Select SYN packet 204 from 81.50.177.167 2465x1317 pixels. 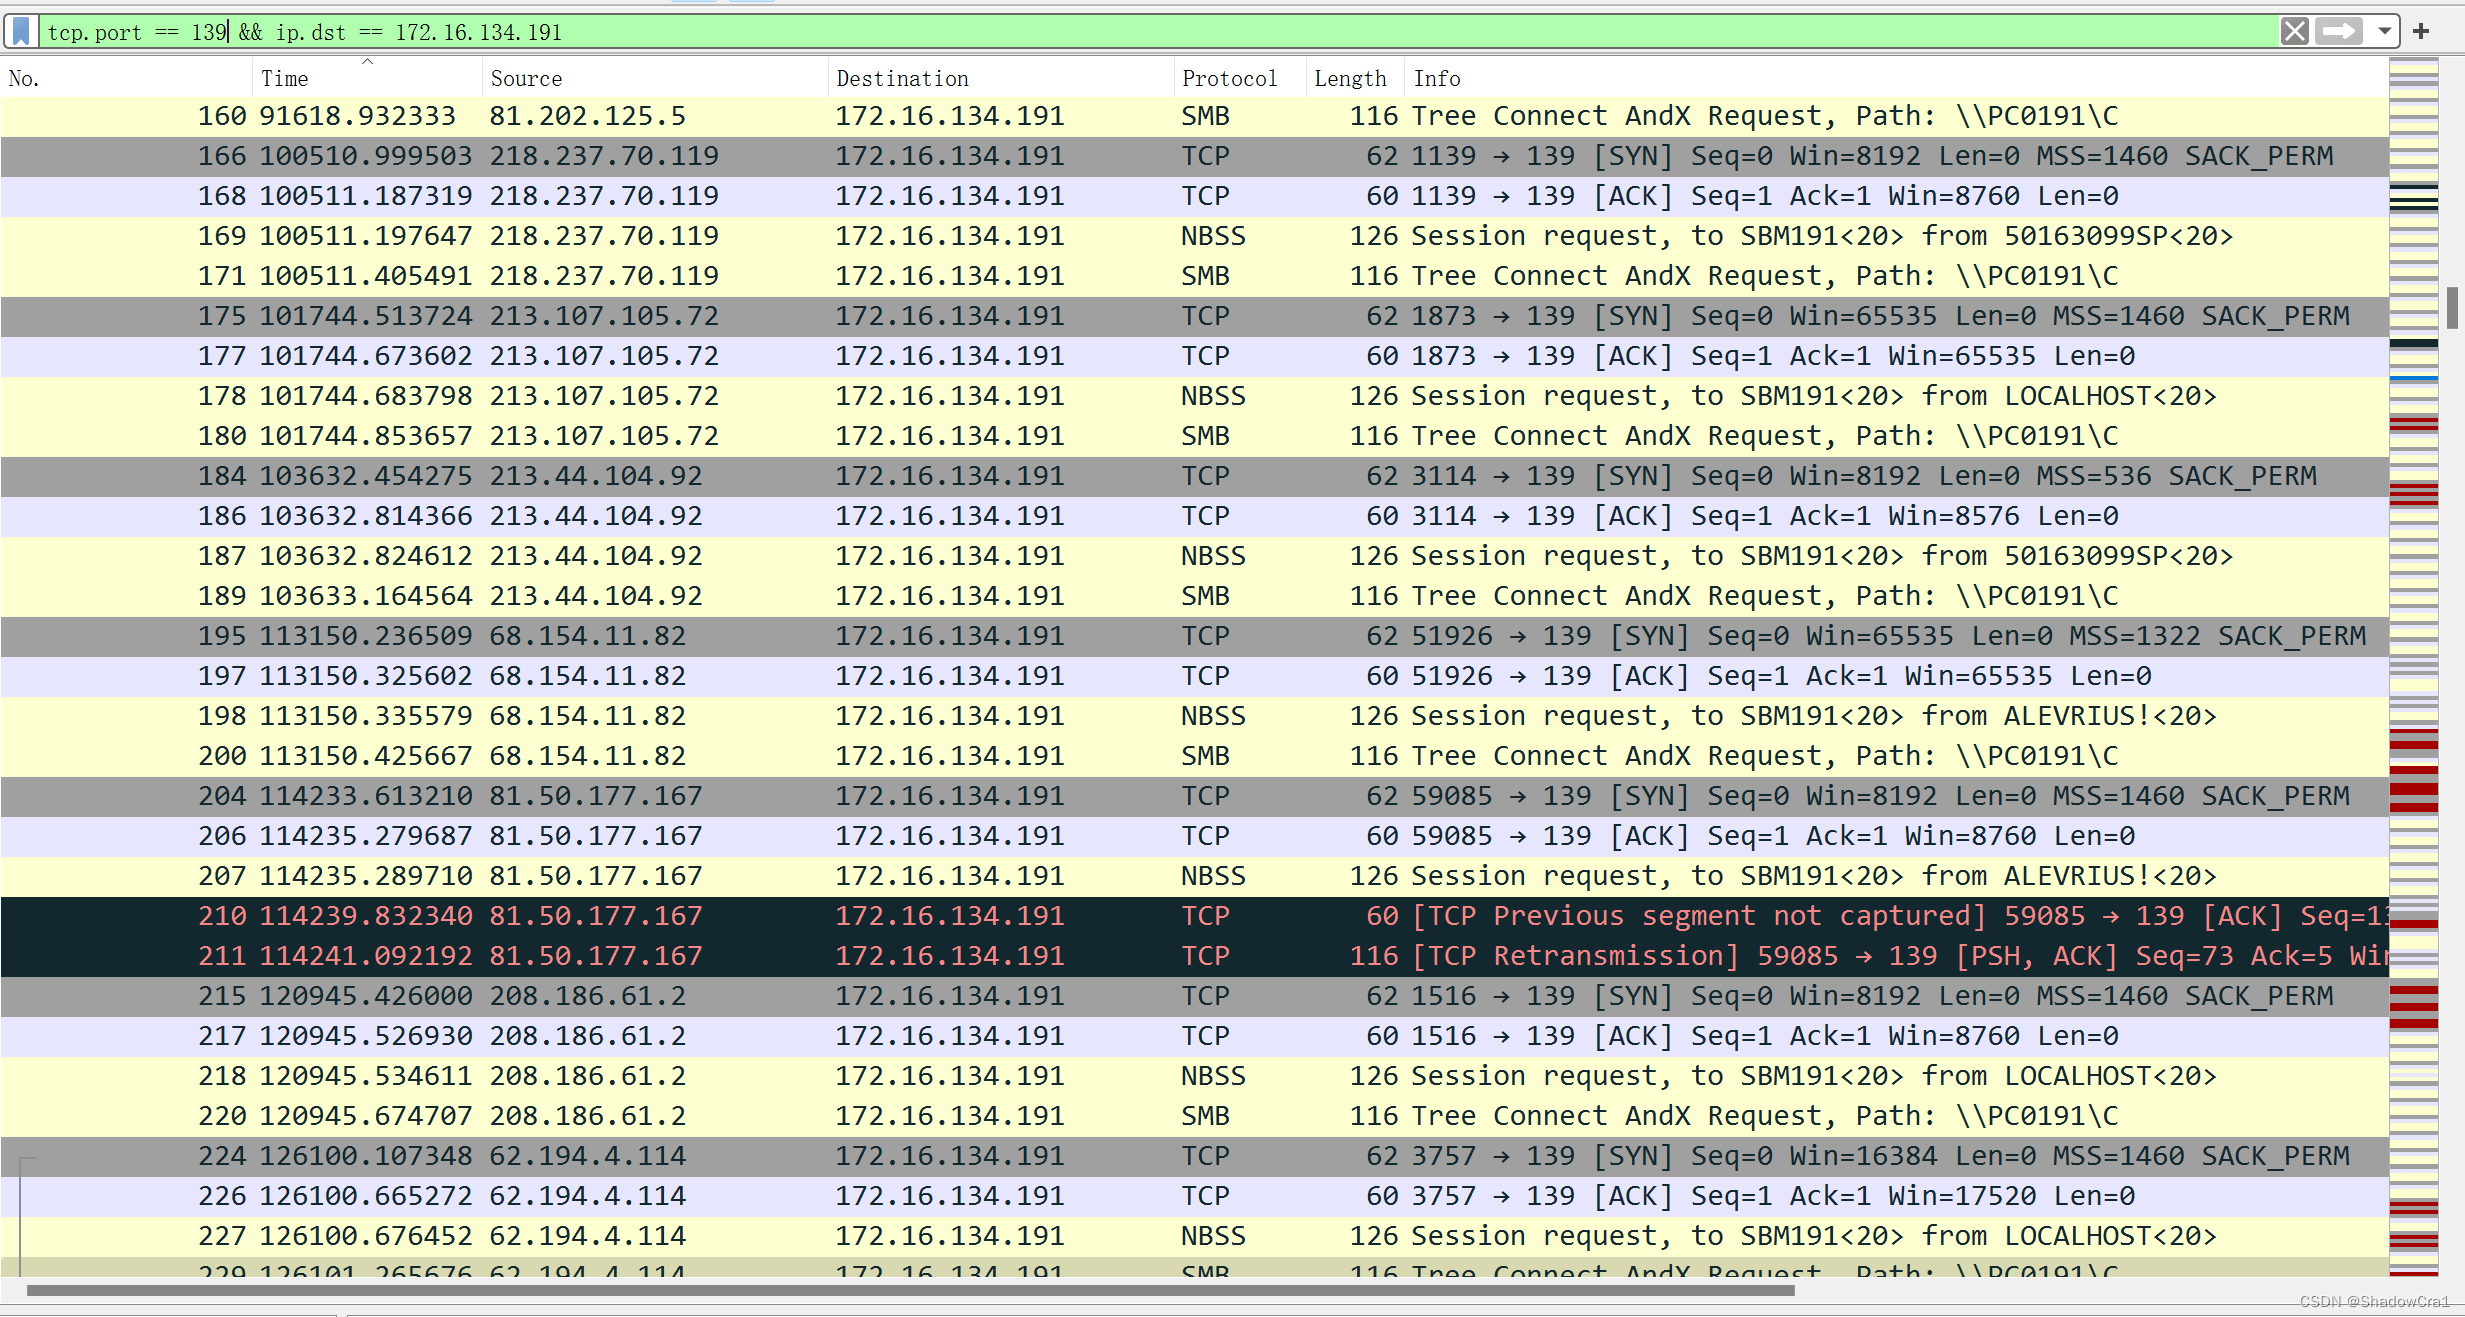(1194, 796)
